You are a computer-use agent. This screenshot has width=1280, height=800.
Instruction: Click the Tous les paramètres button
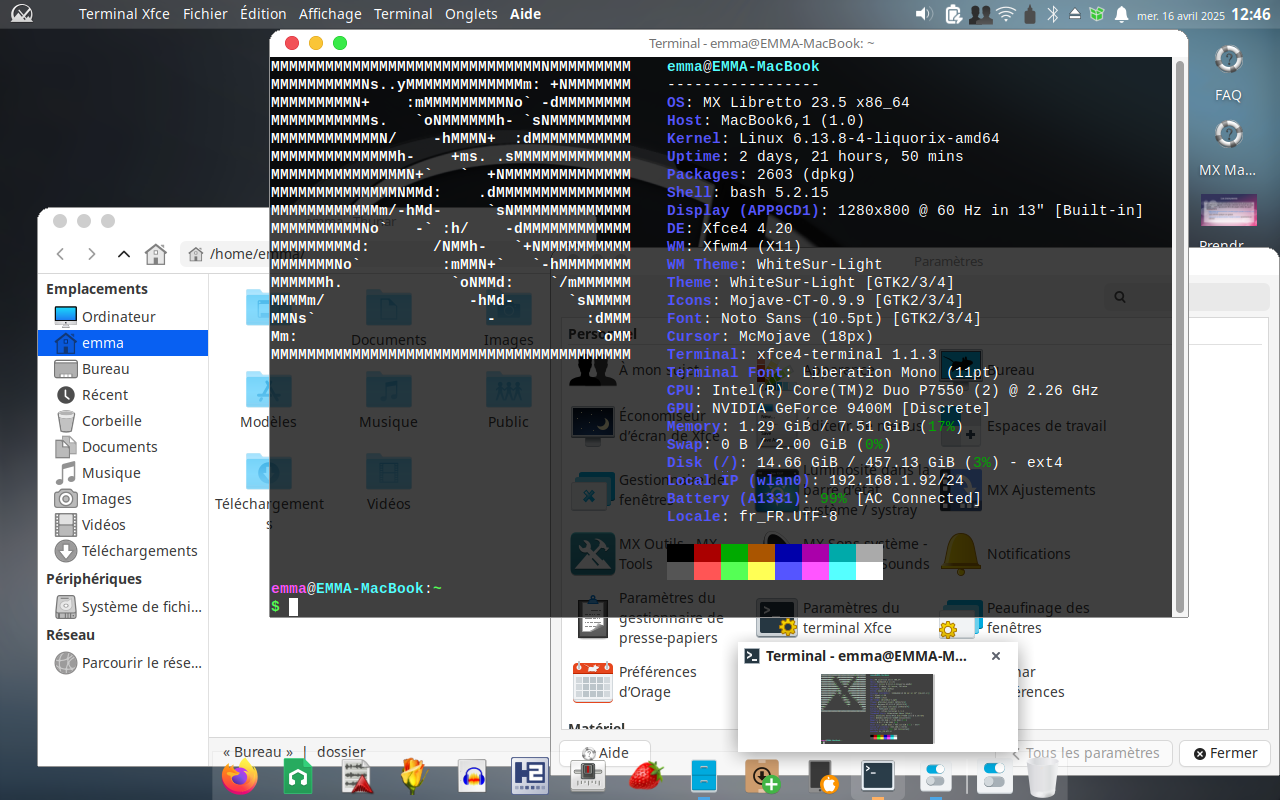(1084, 753)
